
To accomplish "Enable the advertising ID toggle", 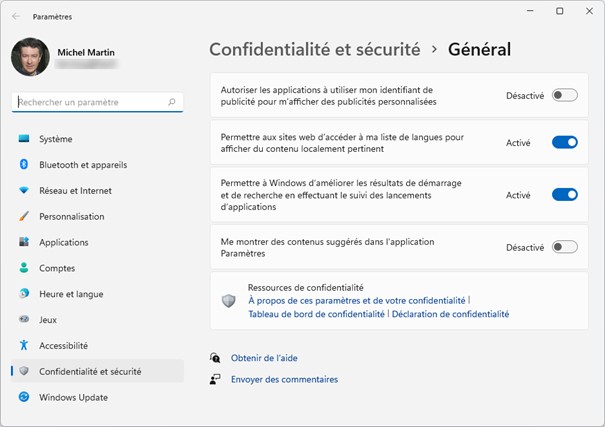I will pos(564,95).
